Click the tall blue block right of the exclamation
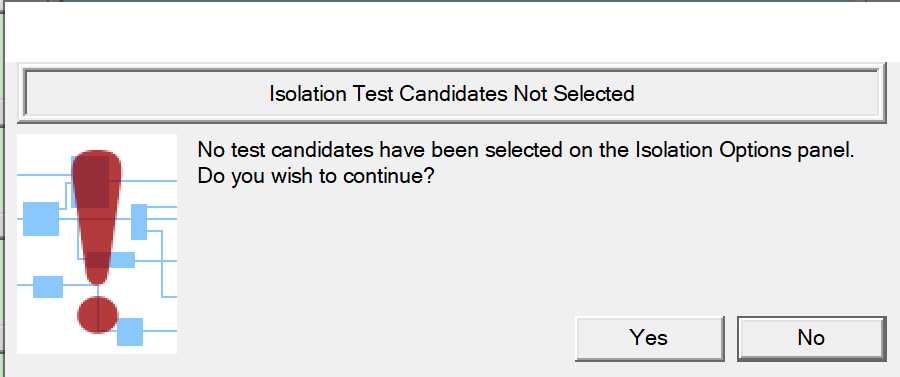900x377 pixels. click(139, 221)
